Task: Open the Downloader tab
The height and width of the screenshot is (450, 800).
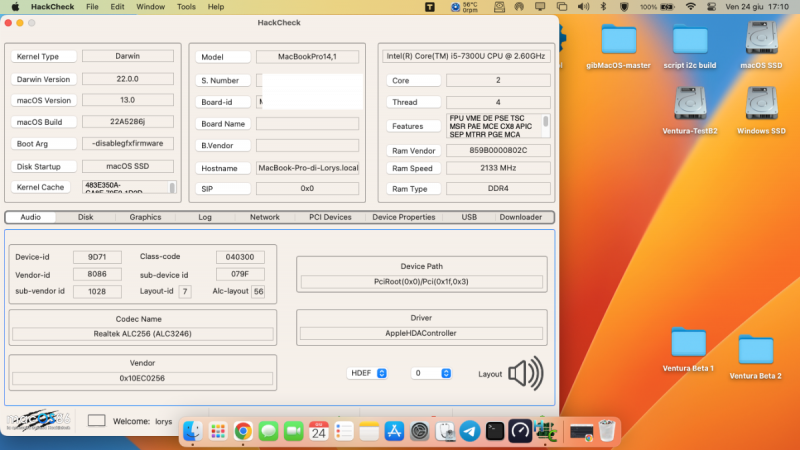Action: (520, 217)
